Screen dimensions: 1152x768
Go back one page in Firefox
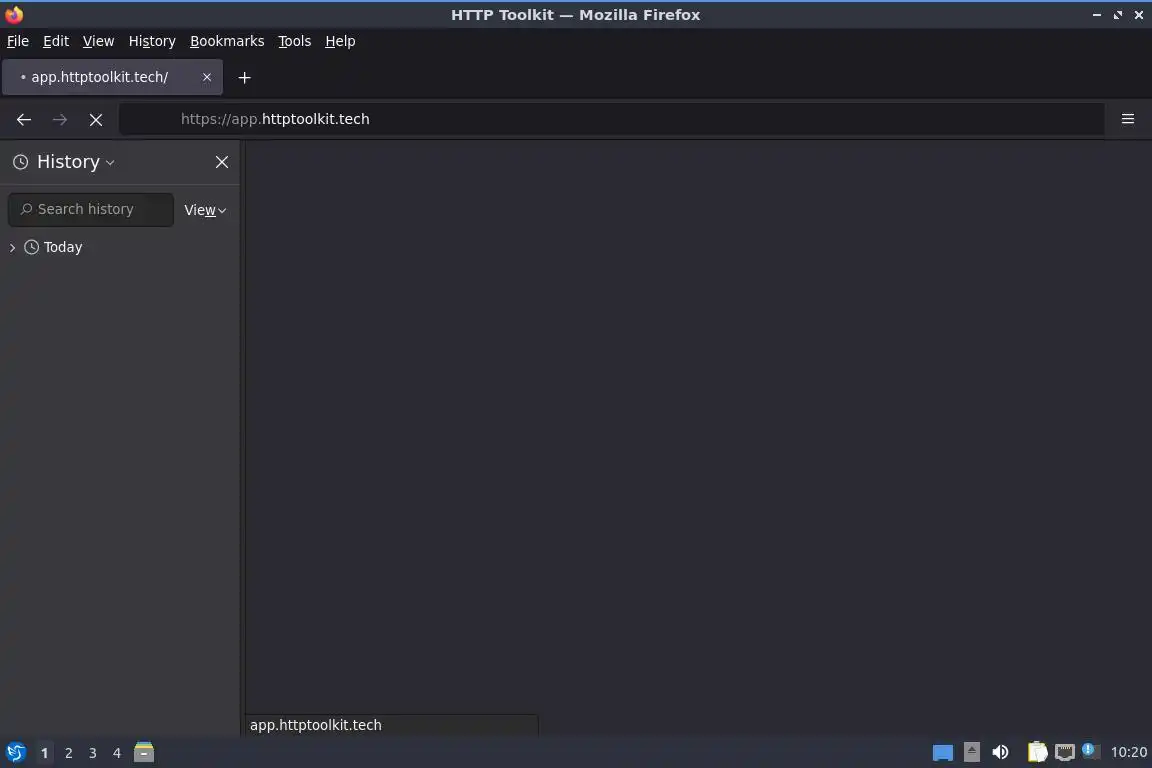pos(24,119)
